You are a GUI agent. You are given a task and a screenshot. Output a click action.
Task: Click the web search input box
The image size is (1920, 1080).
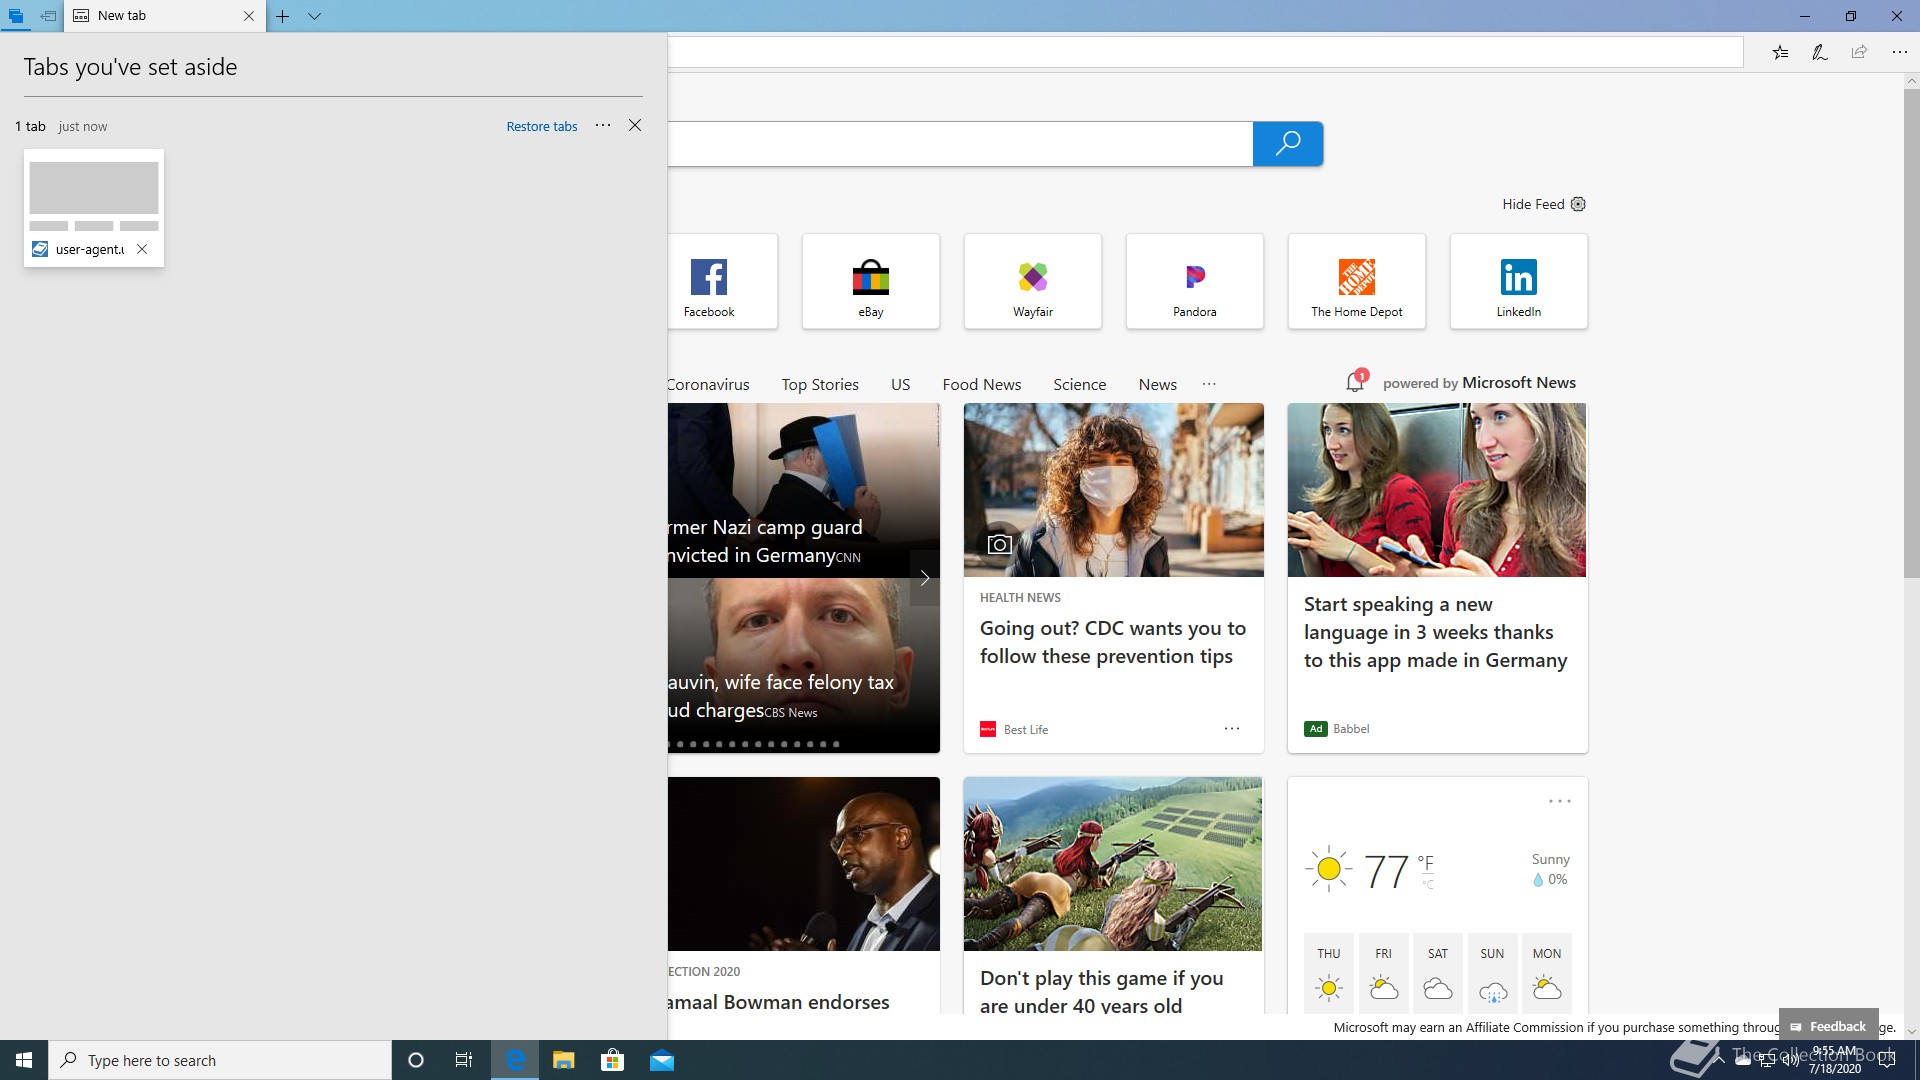[x=960, y=144]
